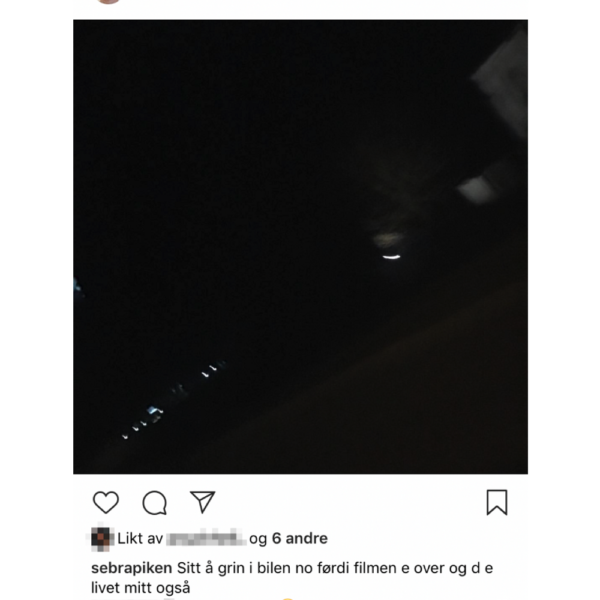Click the blurred gray text beneath the caption

pos(132,598)
